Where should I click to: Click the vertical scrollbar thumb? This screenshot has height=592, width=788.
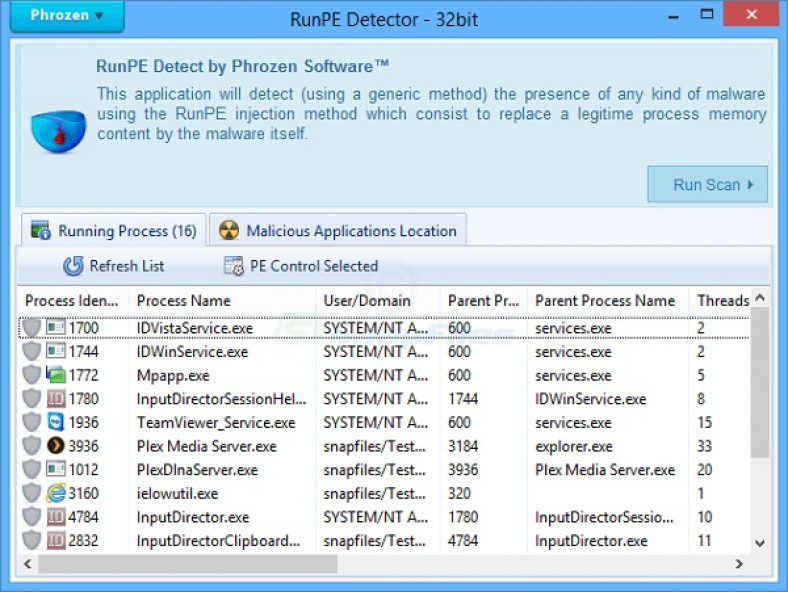coord(760,382)
